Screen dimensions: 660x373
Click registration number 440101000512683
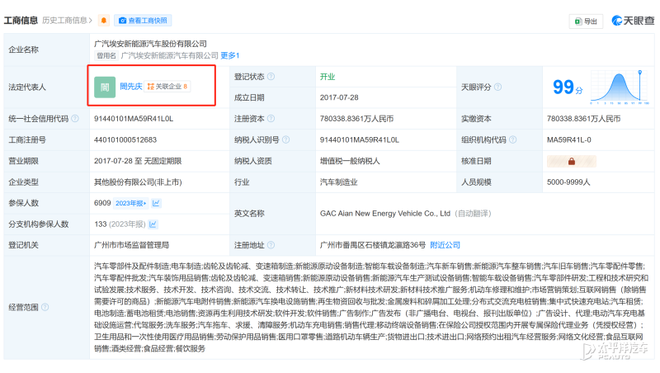[x=125, y=140]
